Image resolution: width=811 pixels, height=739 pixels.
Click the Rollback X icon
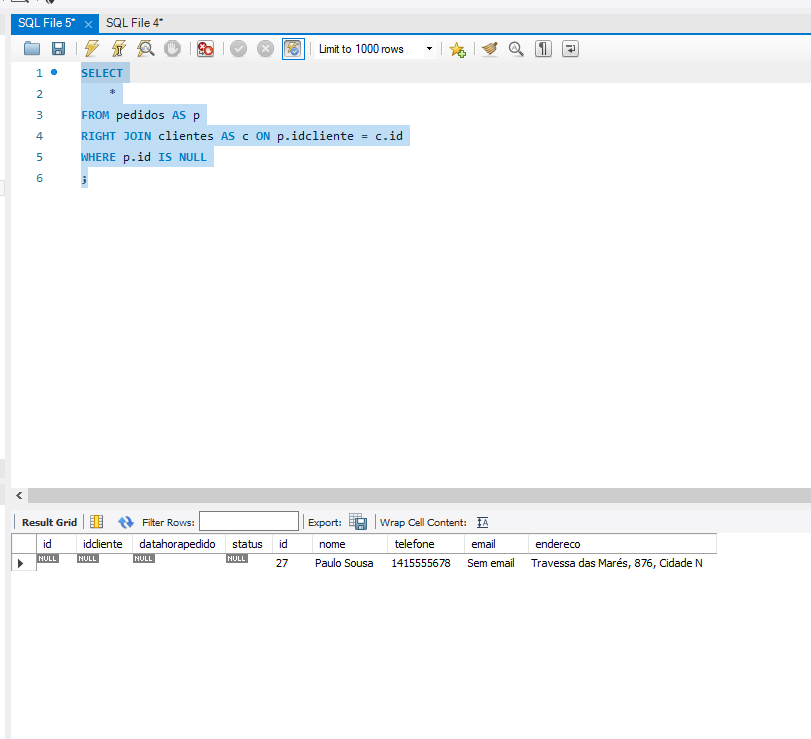point(265,49)
